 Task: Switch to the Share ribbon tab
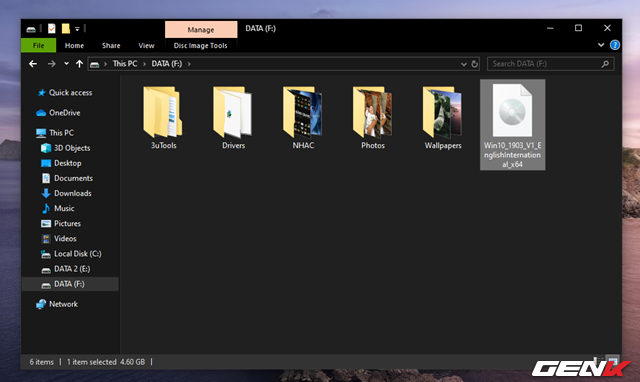click(111, 45)
